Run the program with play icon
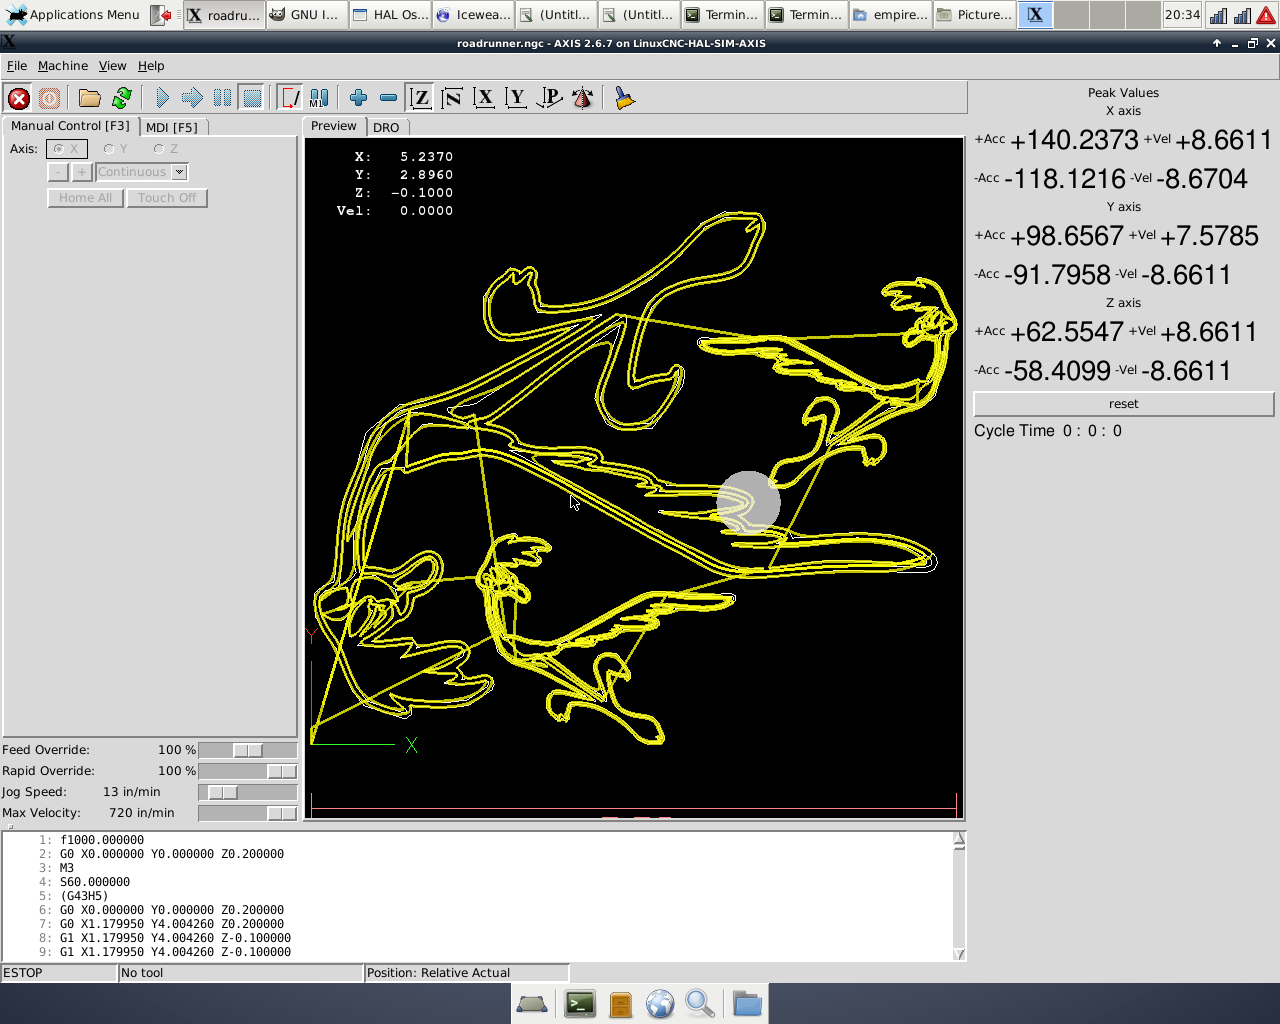Image resolution: width=1280 pixels, height=1024 pixels. pos(162,98)
